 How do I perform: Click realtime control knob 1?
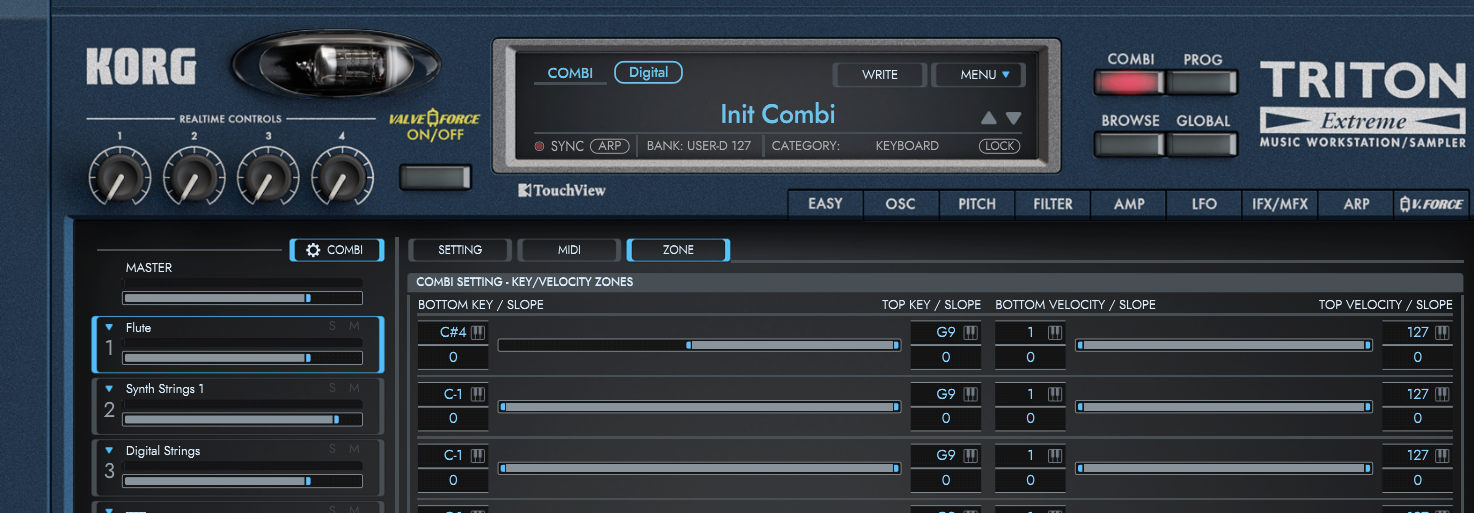pos(119,177)
